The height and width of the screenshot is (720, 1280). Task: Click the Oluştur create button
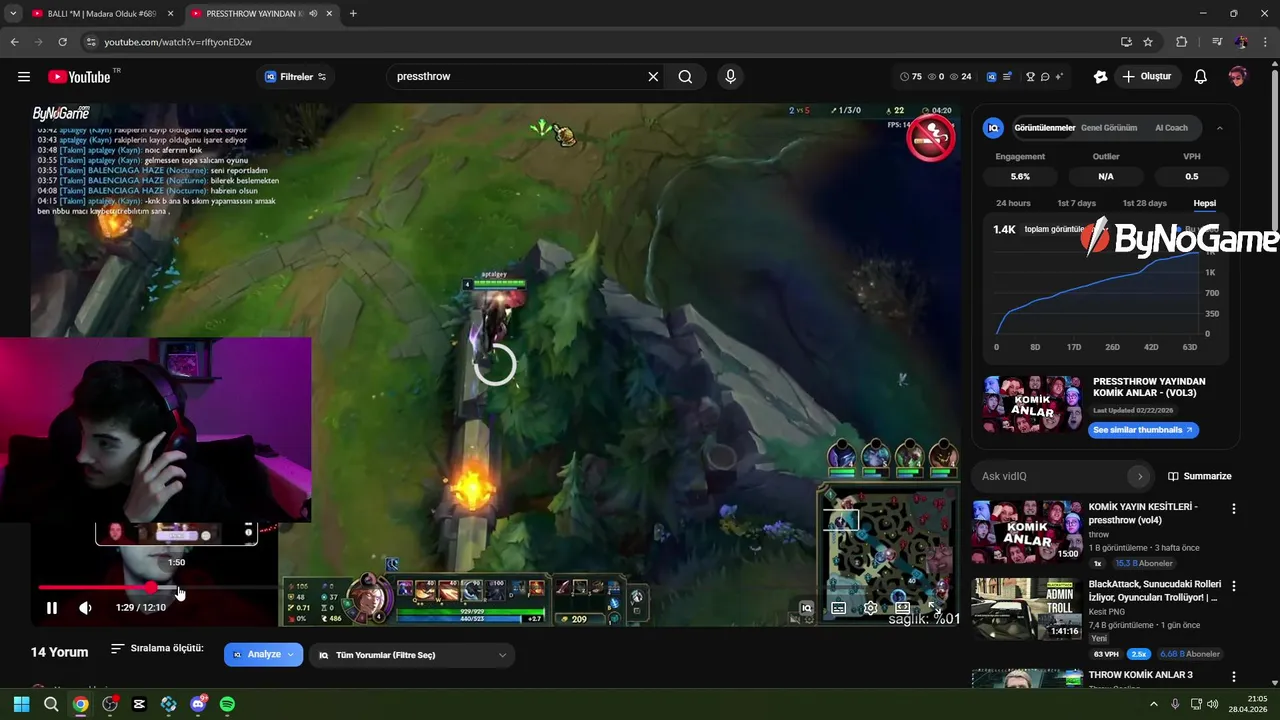click(1147, 77)
